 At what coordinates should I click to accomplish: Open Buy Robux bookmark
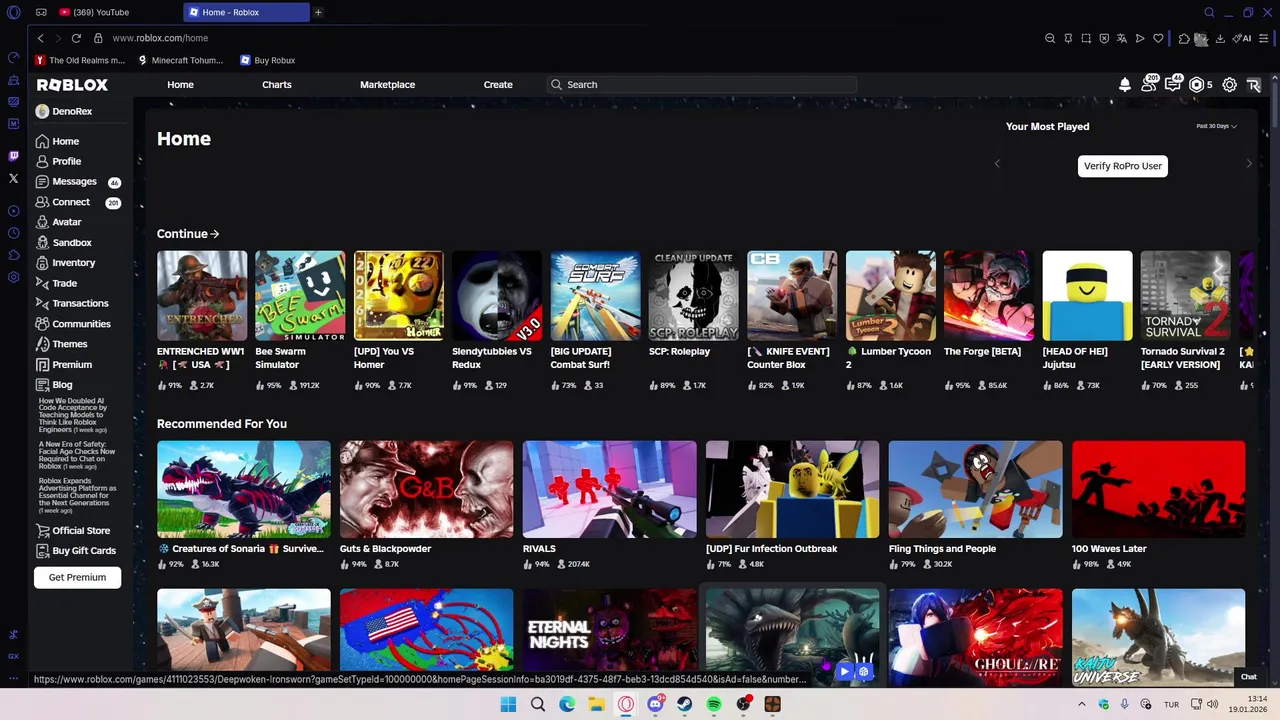pyautogui.click(x=267, y=60)
